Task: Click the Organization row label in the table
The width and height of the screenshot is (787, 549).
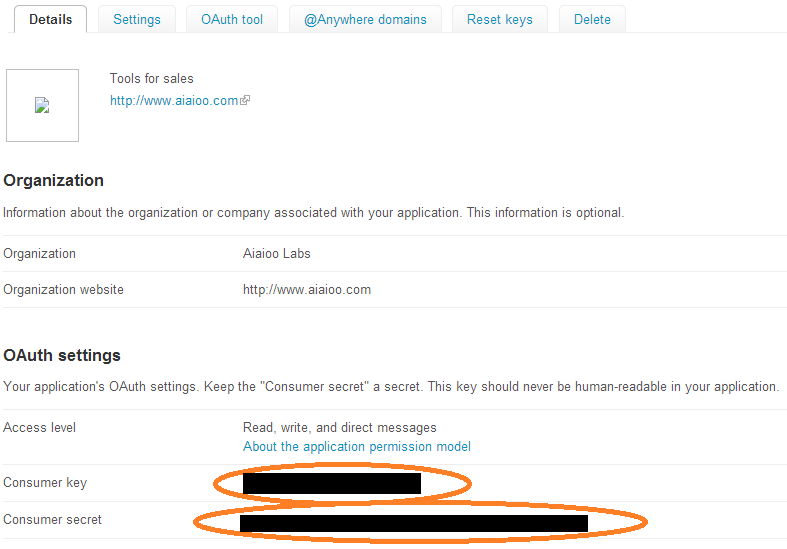Action: point(40,254)
